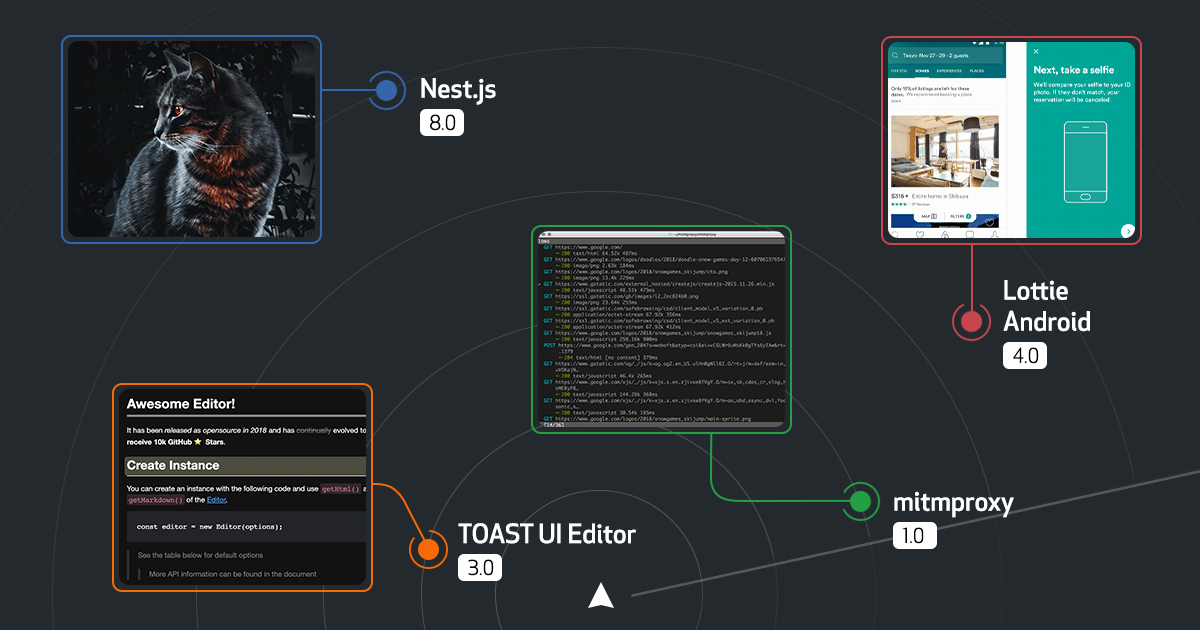
Task: Click the star rating under the Shibuya listing
Action: click(x=902, y=204)
